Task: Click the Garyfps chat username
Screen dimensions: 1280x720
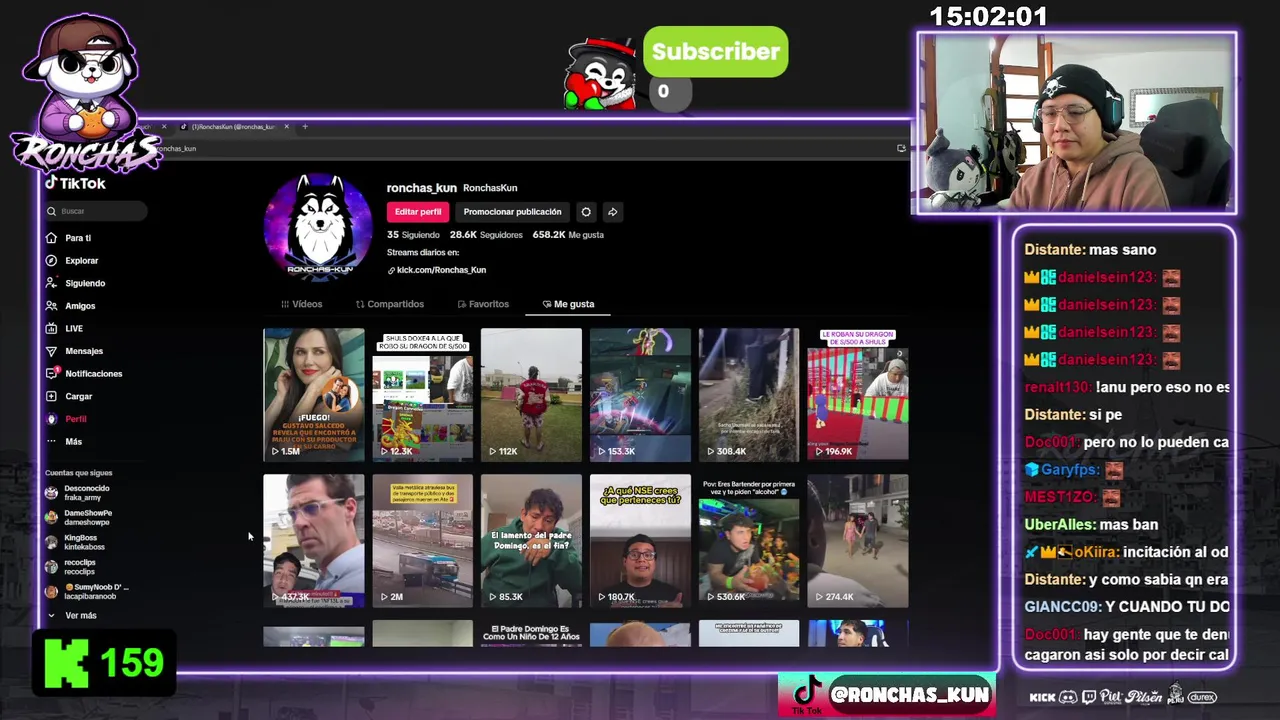Action: [1069, 470]
